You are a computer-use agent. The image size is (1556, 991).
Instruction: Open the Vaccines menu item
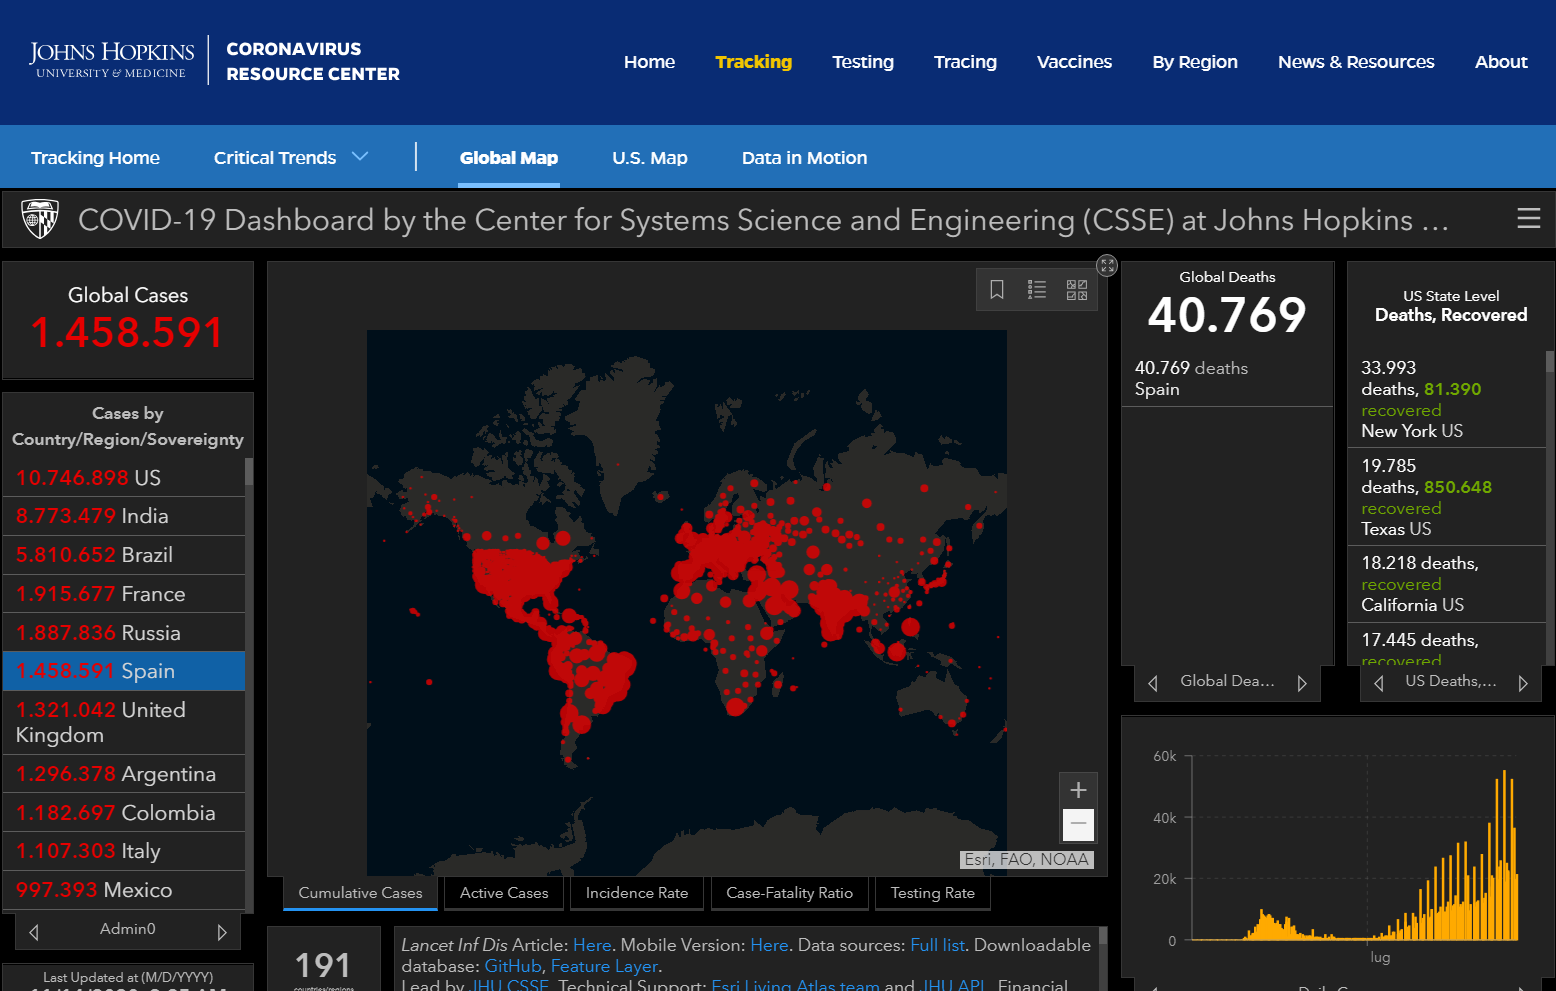[1074, 62]
